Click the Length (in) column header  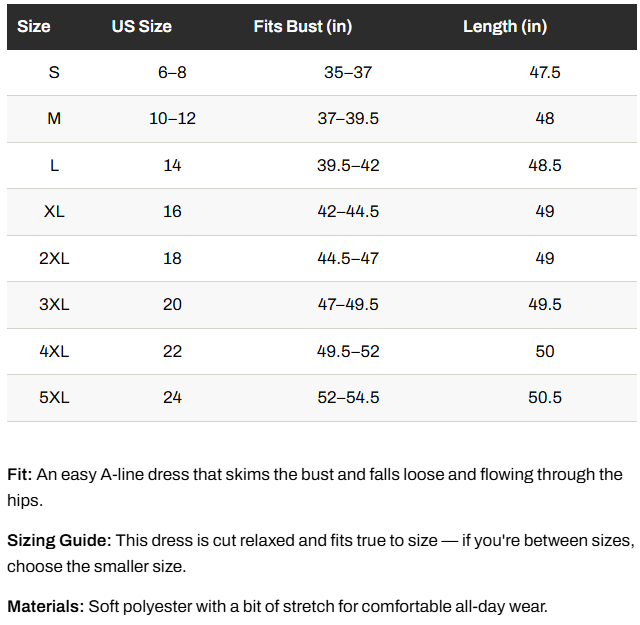505,27
